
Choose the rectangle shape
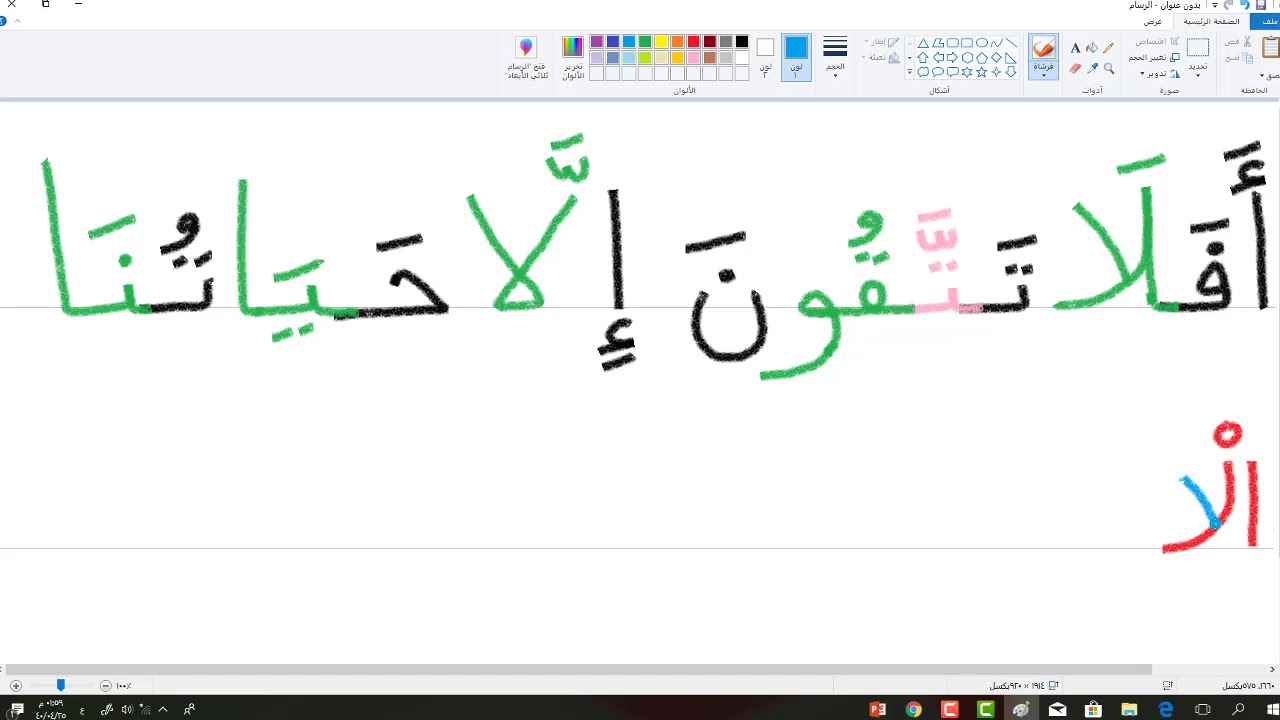point(967,43)
